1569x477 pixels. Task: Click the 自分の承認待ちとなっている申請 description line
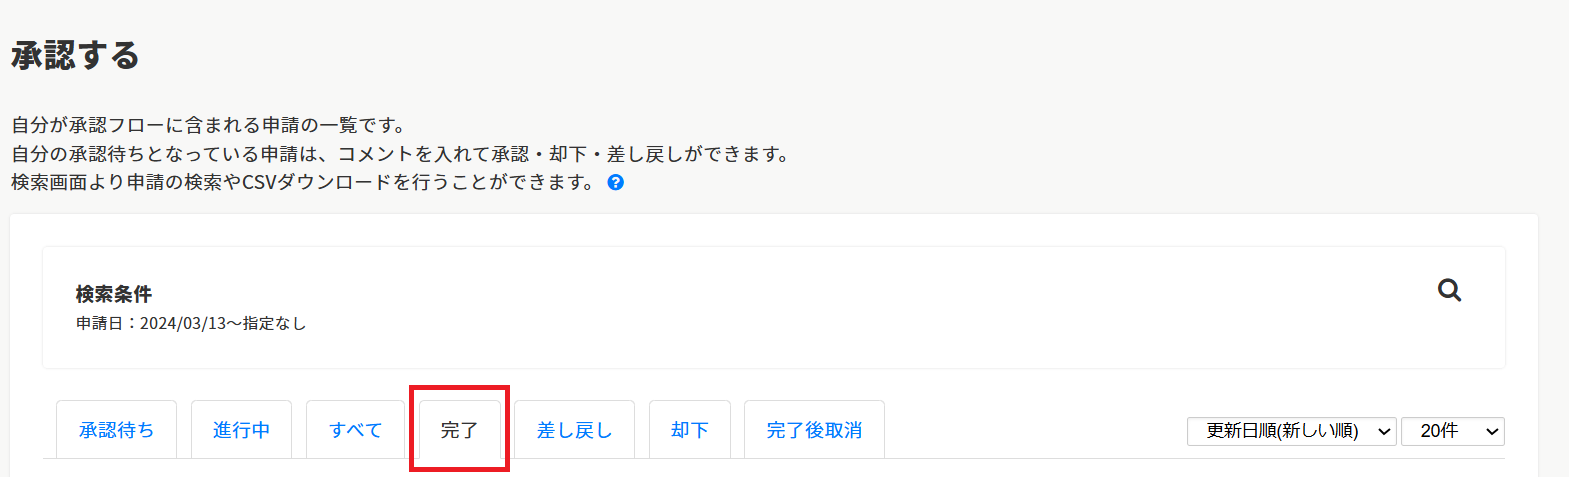coord(400,154)
